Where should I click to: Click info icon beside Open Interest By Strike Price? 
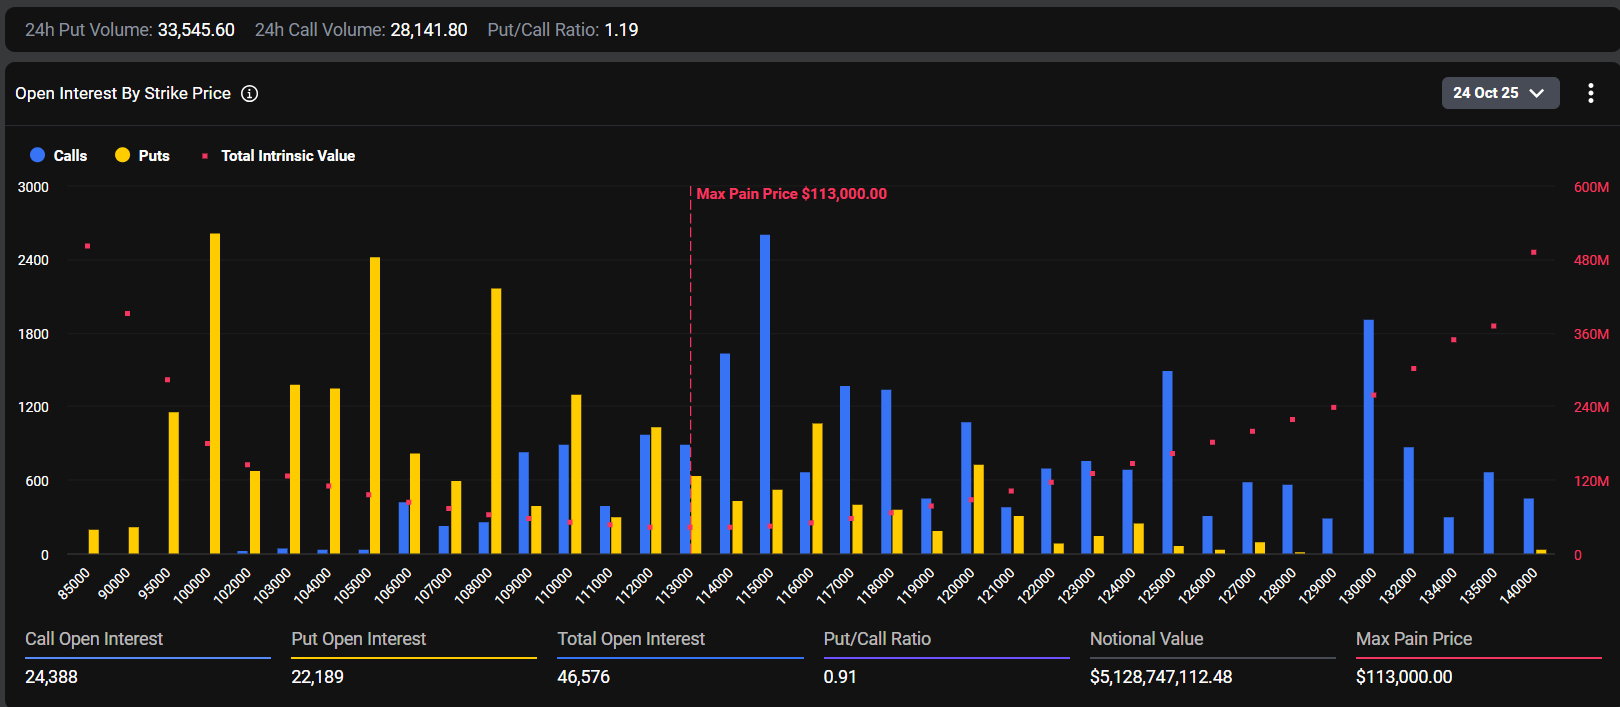(250, 93)
